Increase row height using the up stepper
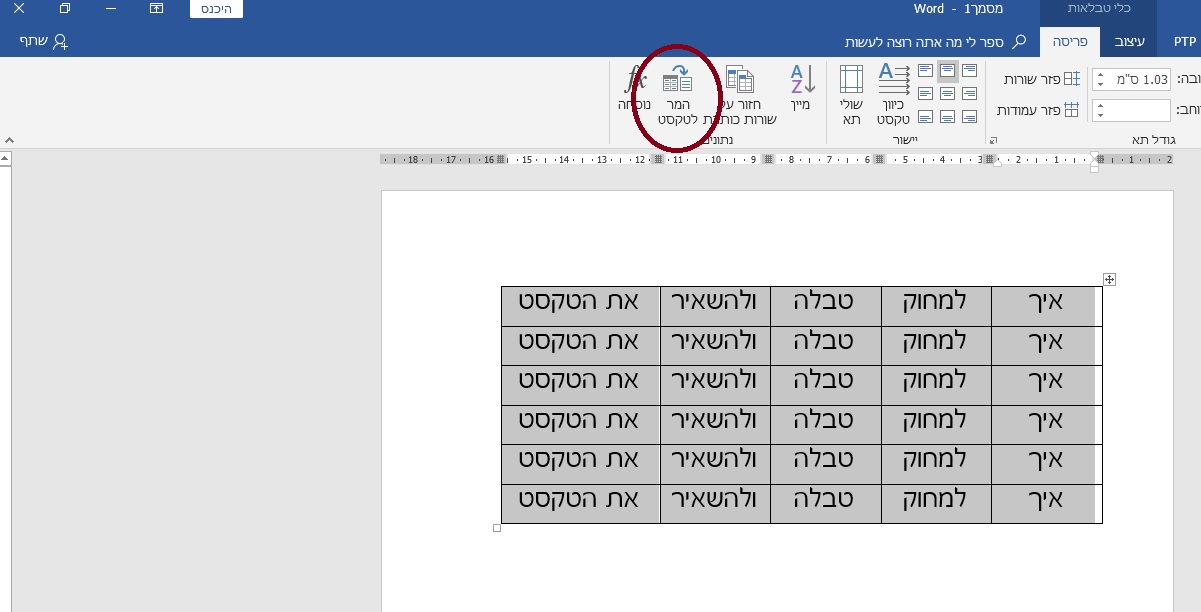The height and width of the screenshot is (612, 1201). (1101, 74)
